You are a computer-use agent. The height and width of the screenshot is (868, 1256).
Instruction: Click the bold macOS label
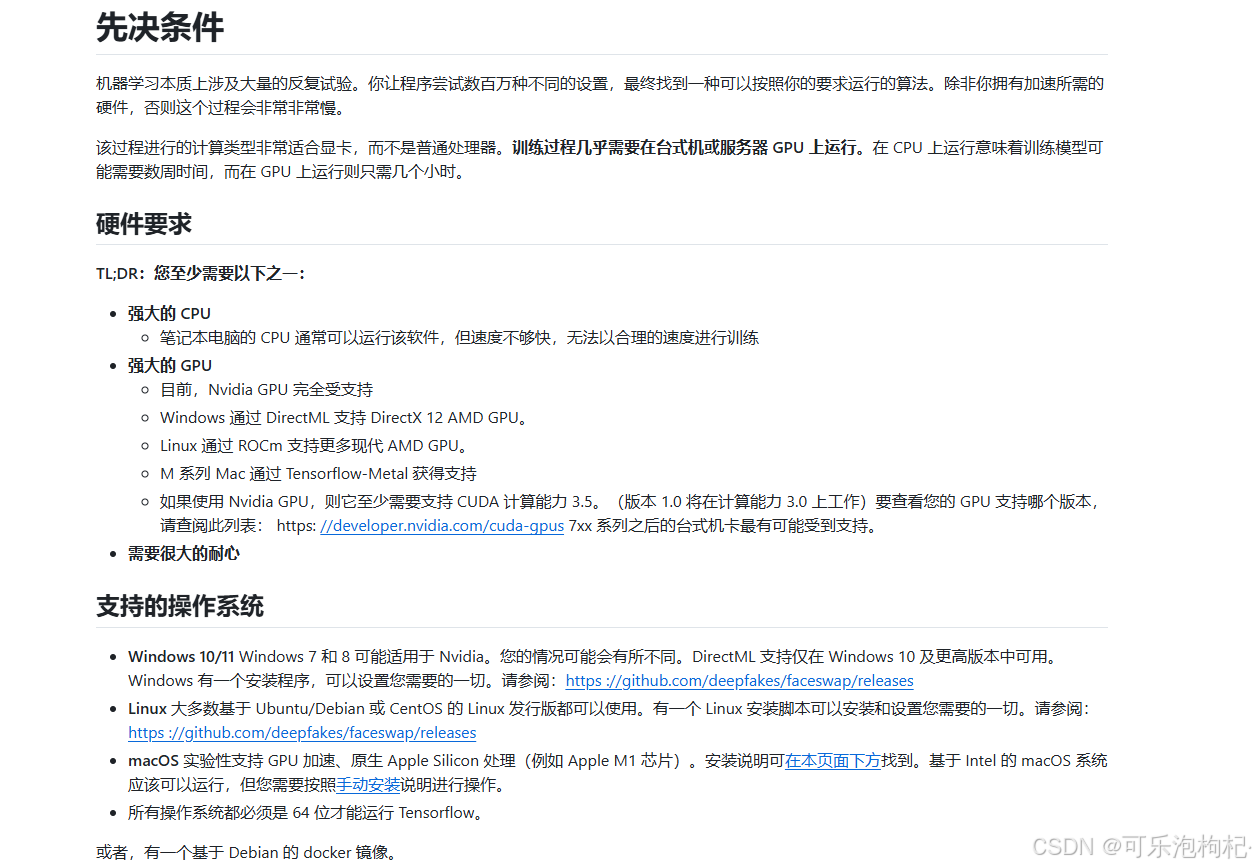pyautogui.click(x=153, y=761)
